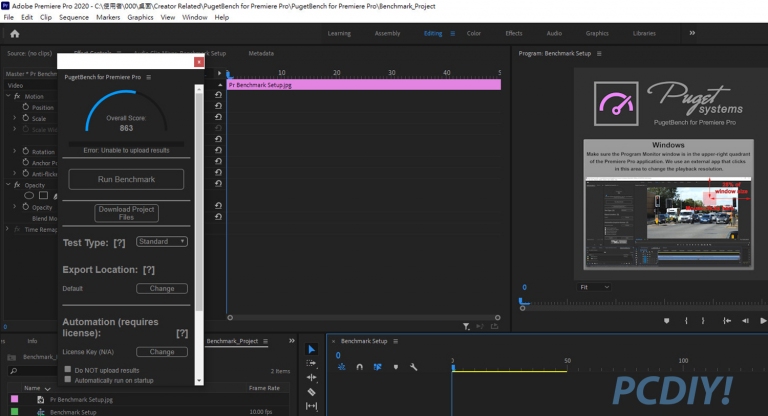768x416 pixels.
Task: Create ellipse mask under Opacity
Action: click(x=29, y=196)
